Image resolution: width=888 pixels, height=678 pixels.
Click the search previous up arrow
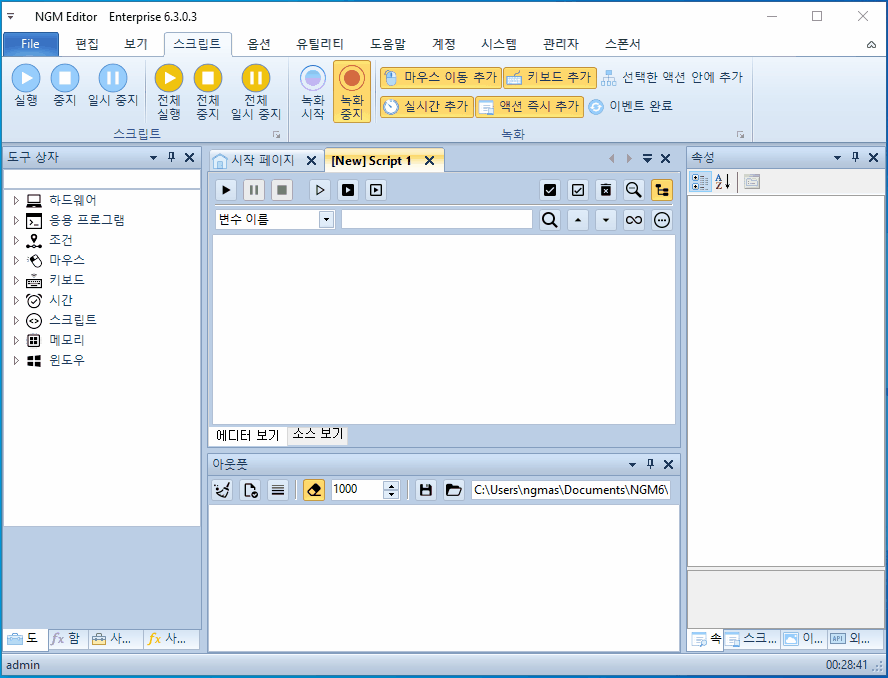578,220
